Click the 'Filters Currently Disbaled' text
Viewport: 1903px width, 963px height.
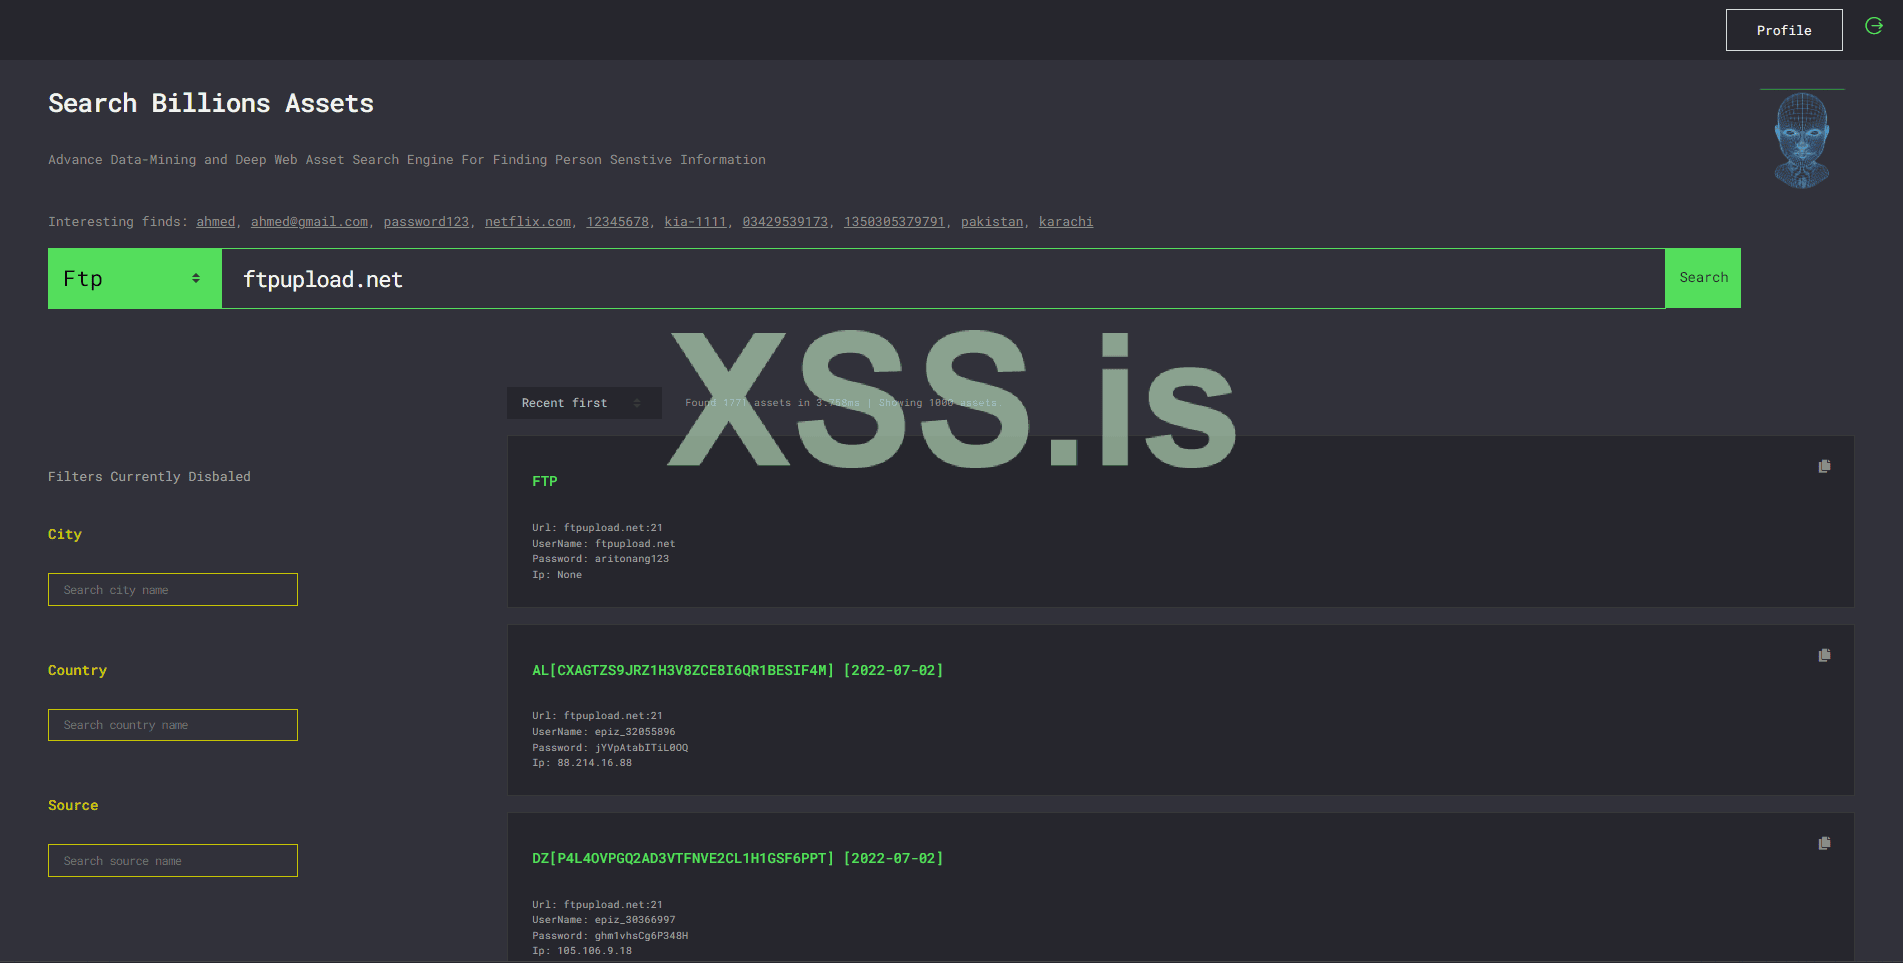(149, 477)
